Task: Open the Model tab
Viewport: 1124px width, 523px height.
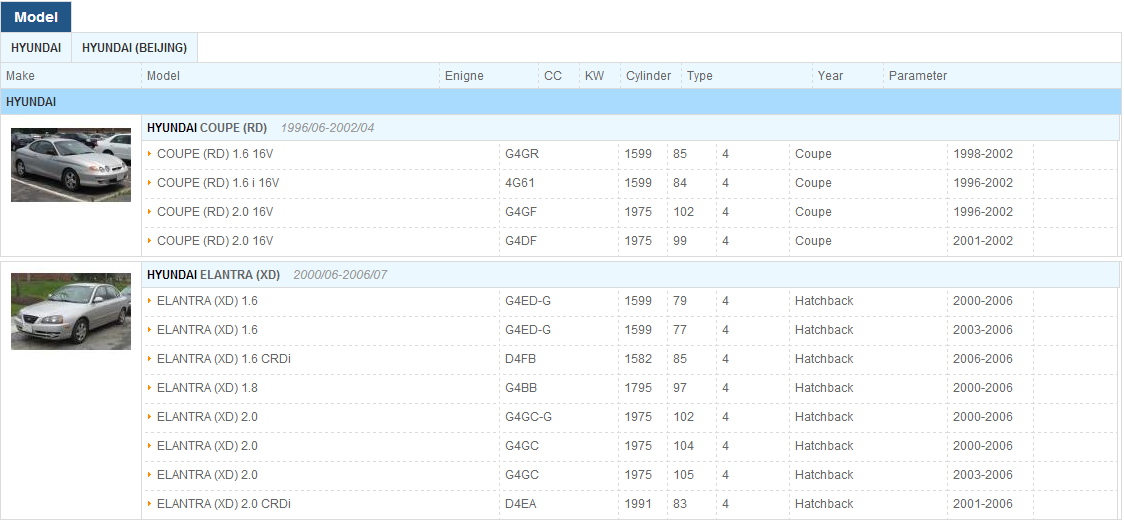Action: (36, 17)
